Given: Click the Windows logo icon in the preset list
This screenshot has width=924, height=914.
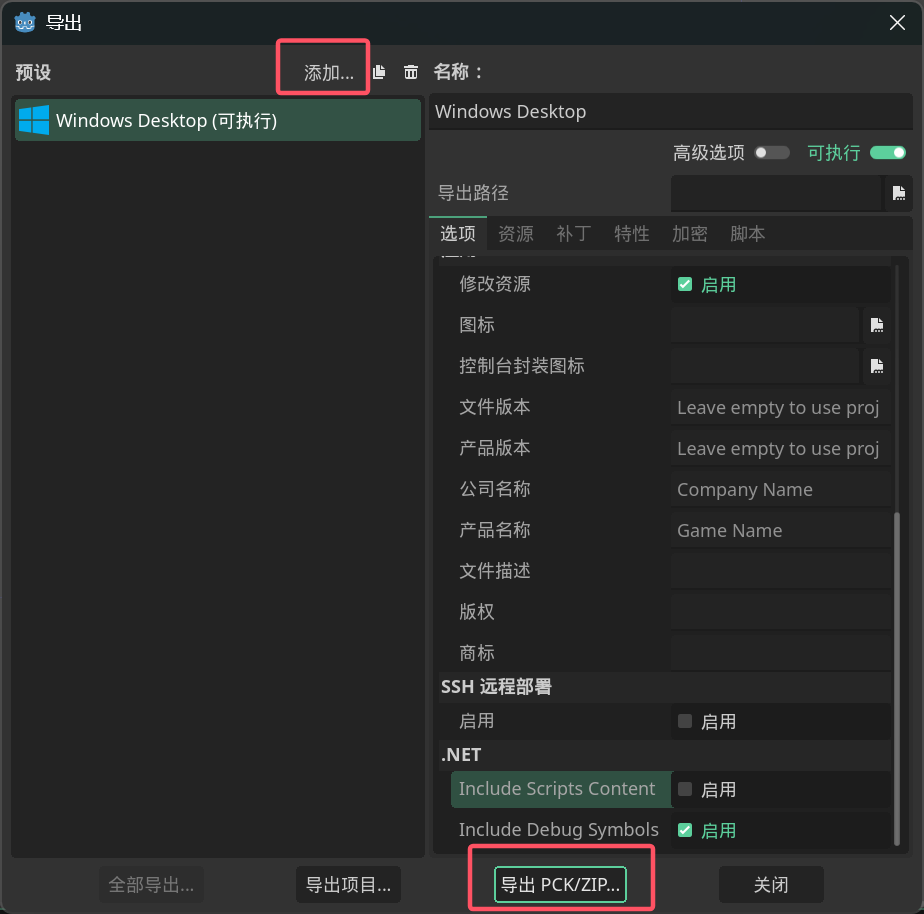Looking at the screenshot, I should click(34, 120).
